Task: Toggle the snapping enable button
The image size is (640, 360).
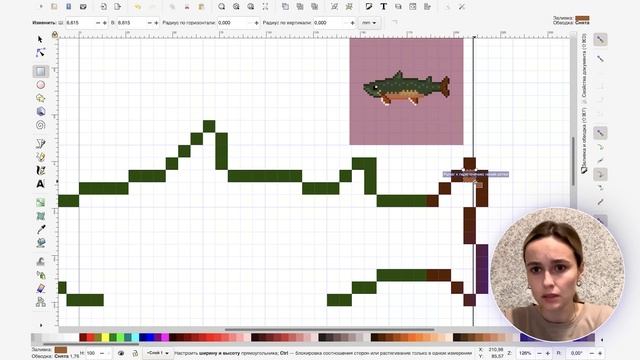Action: coord(600,40)
